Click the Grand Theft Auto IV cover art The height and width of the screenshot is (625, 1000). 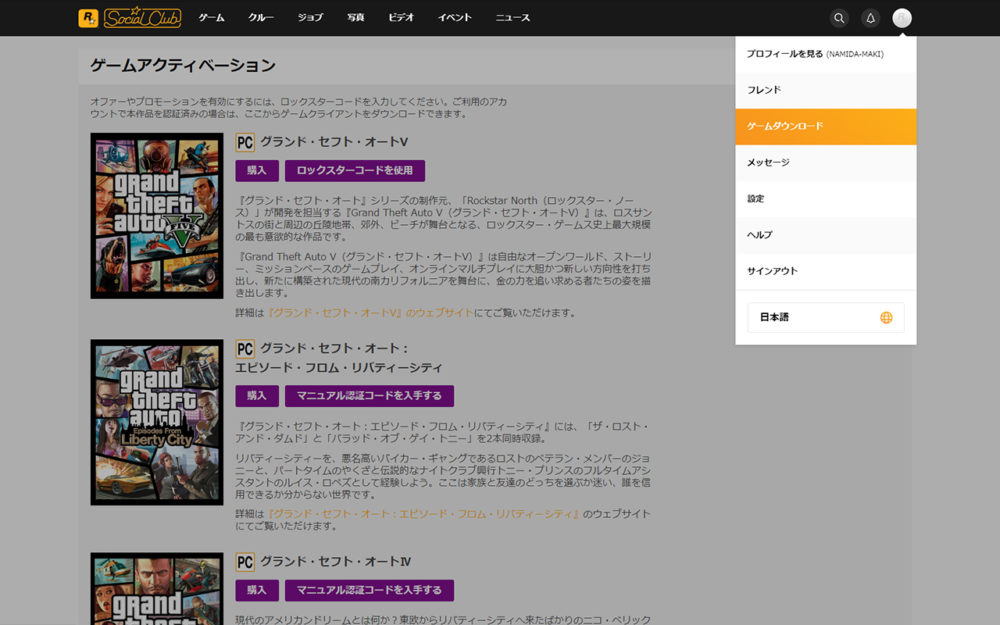pyautogui.click(x=157, y=589)
